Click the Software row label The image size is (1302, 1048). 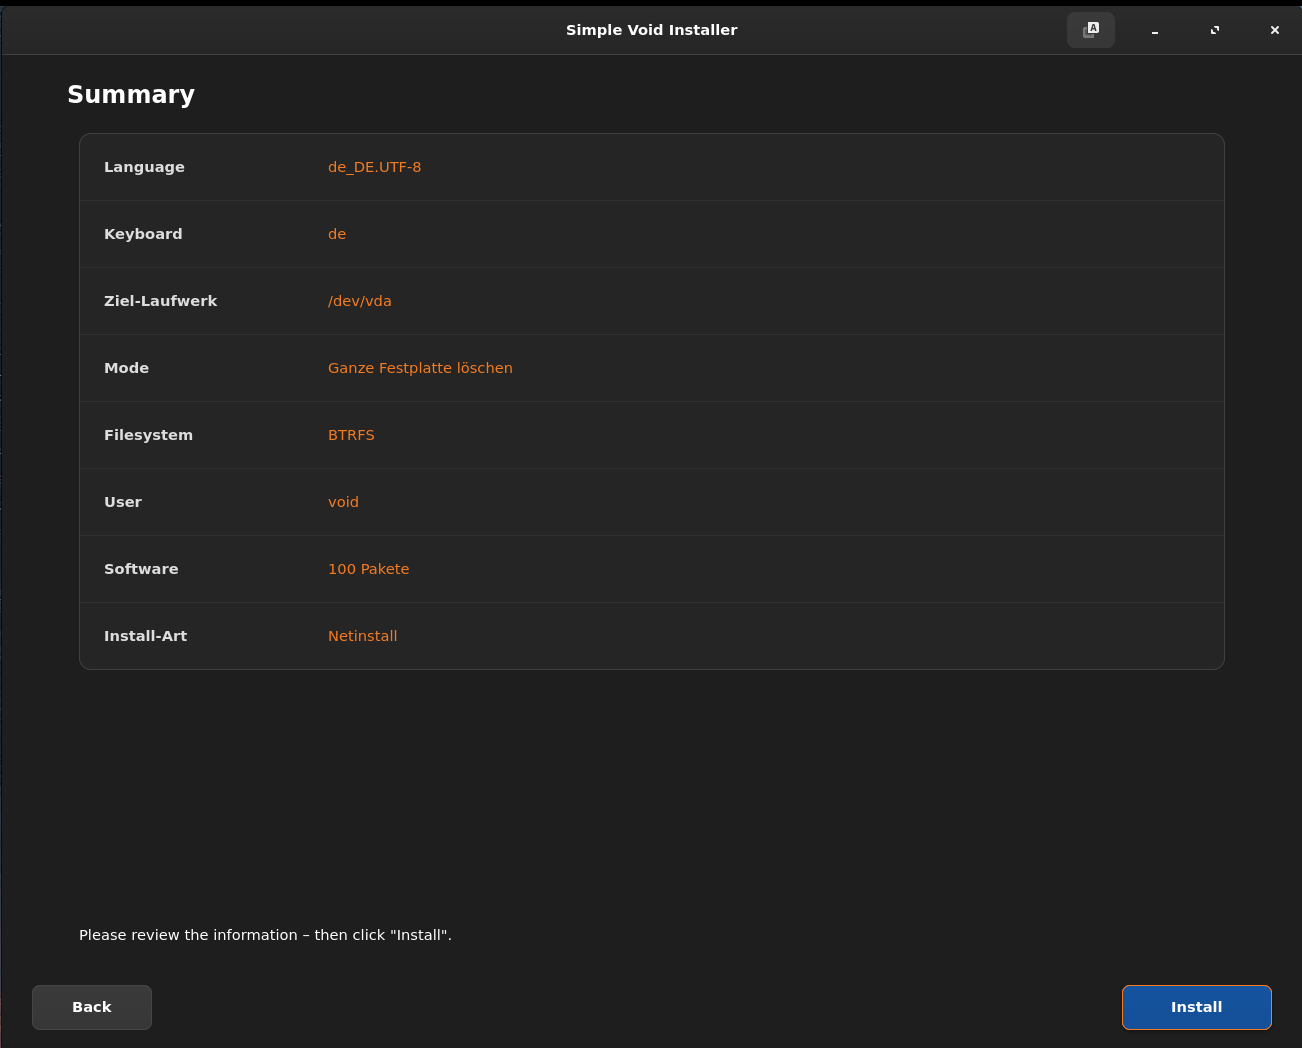(x=141, y=569)
